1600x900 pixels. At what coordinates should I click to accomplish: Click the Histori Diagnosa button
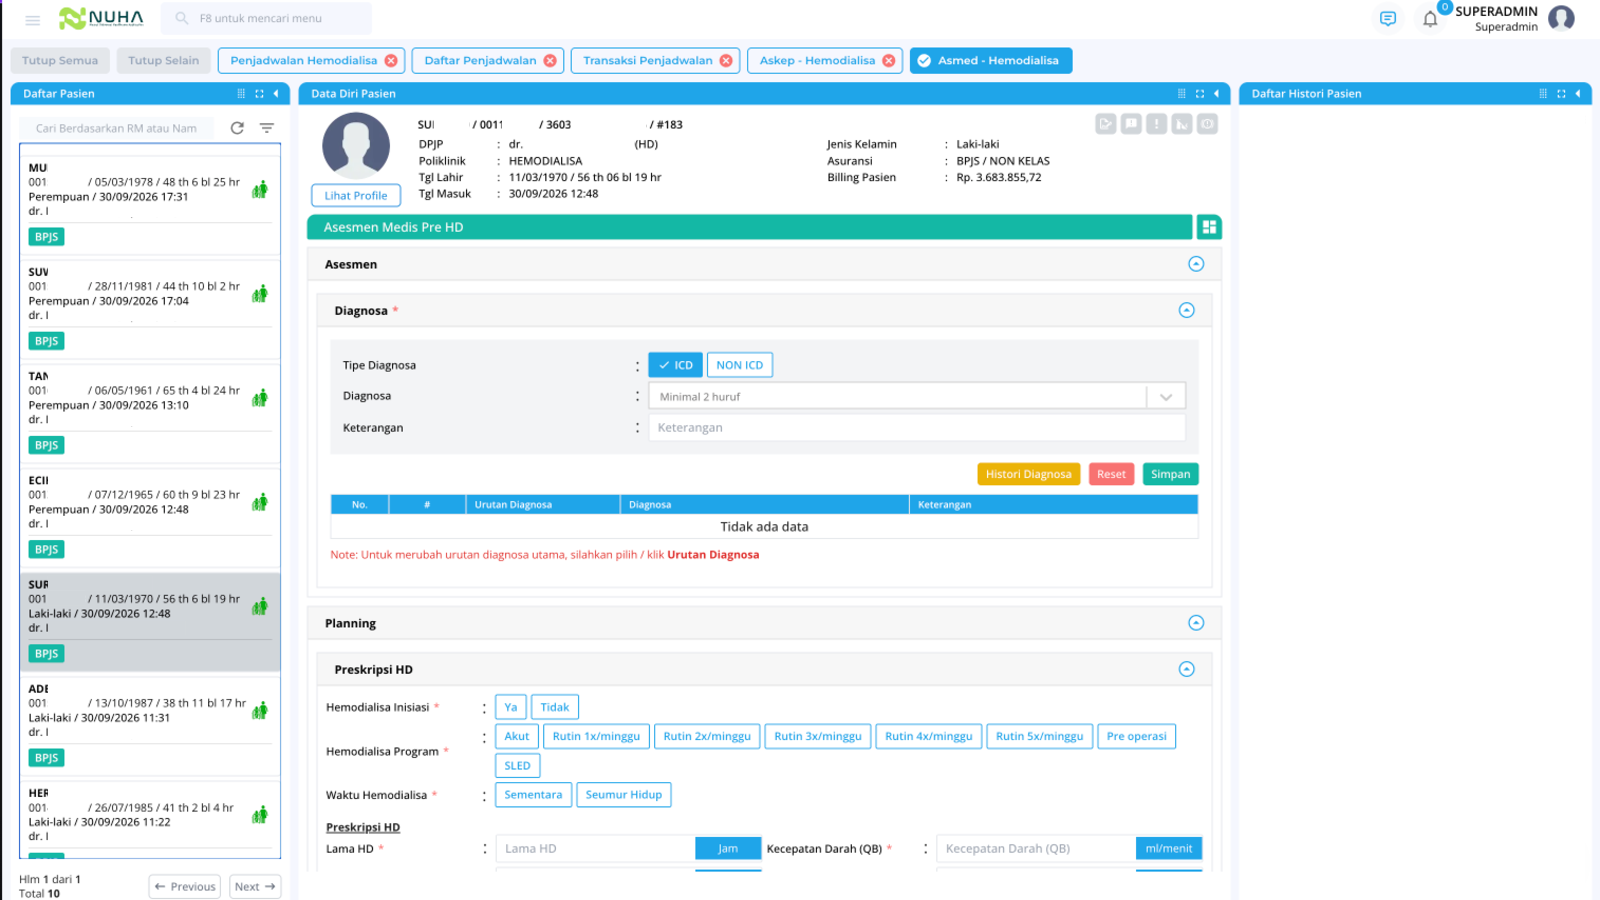tap(1028, 474)
